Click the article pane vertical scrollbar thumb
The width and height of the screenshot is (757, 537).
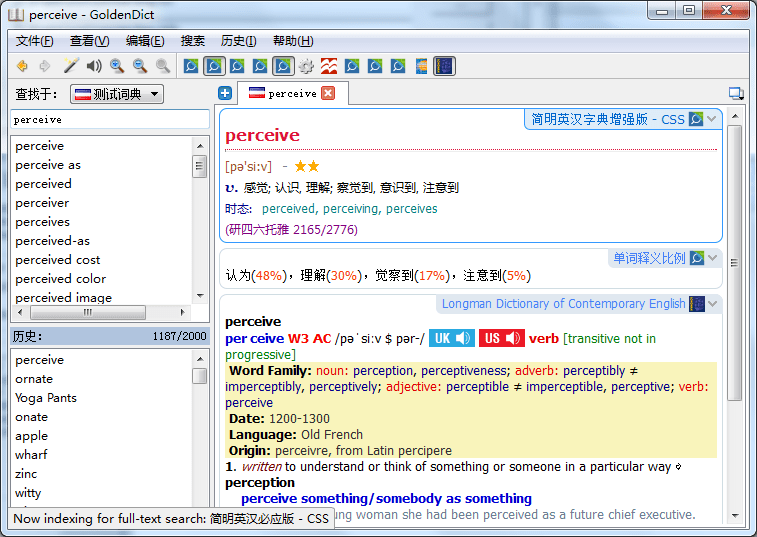[x=734, y=263]
